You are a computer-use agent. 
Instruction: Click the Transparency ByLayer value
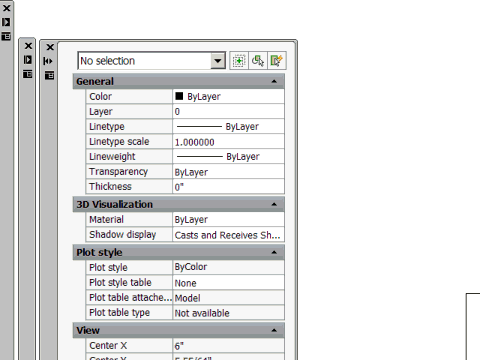pos(229,172)
